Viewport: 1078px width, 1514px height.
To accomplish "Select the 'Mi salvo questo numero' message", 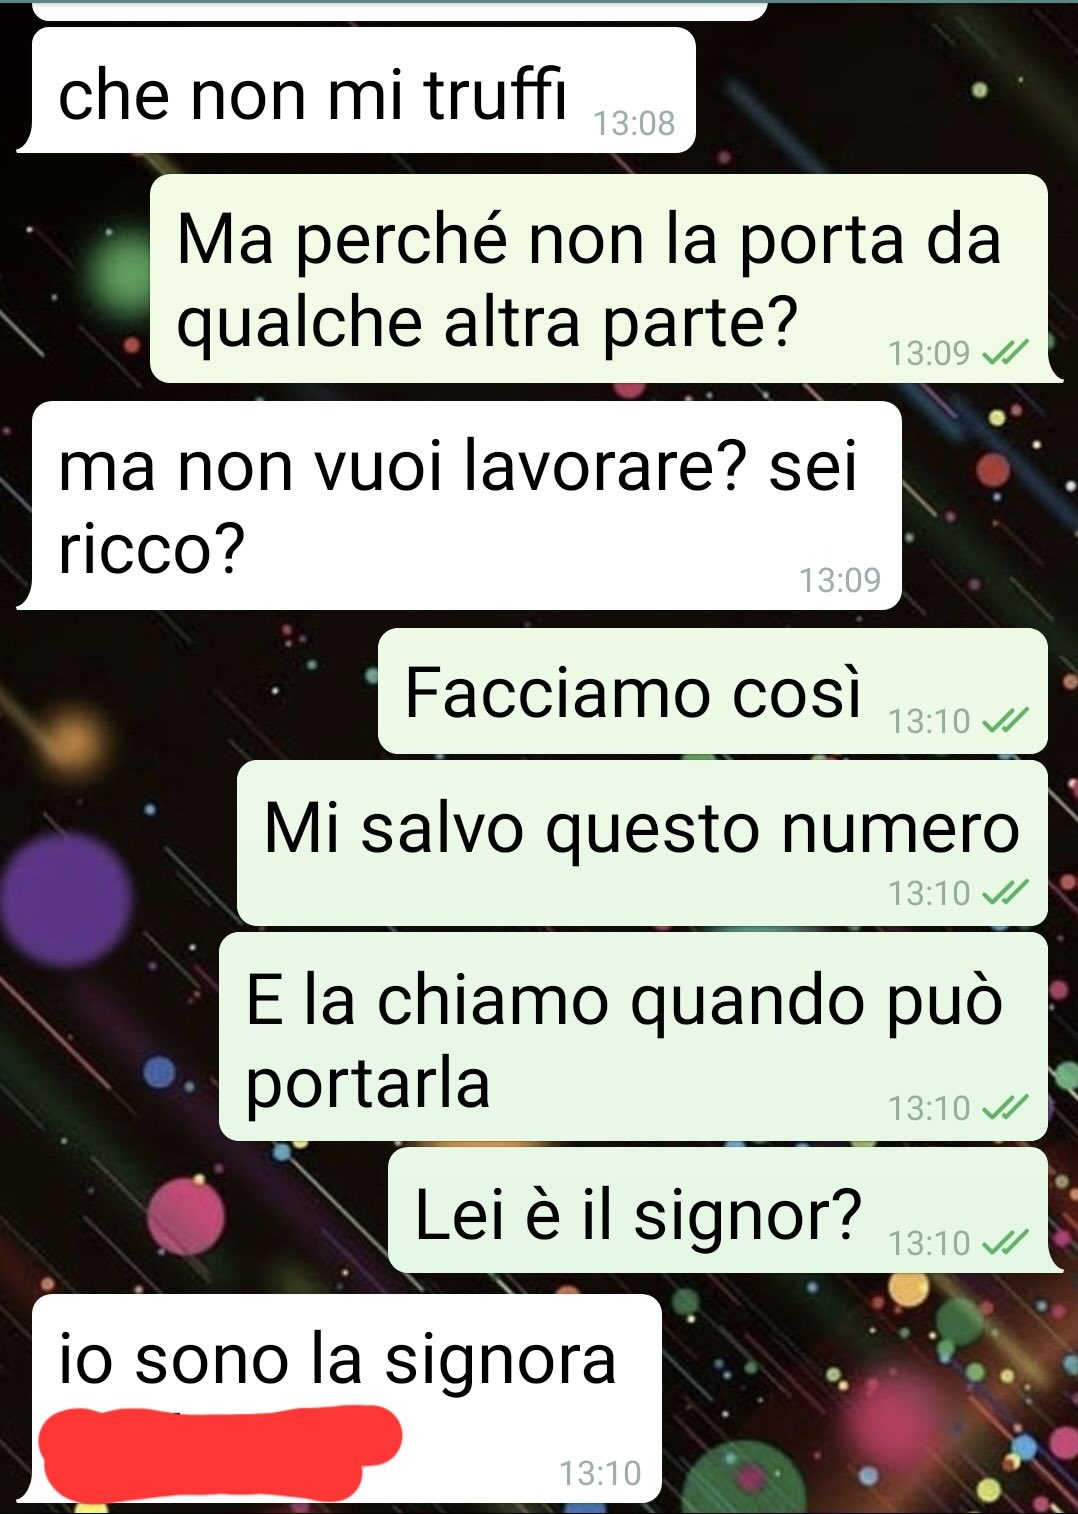I will (x=642, y=843).
